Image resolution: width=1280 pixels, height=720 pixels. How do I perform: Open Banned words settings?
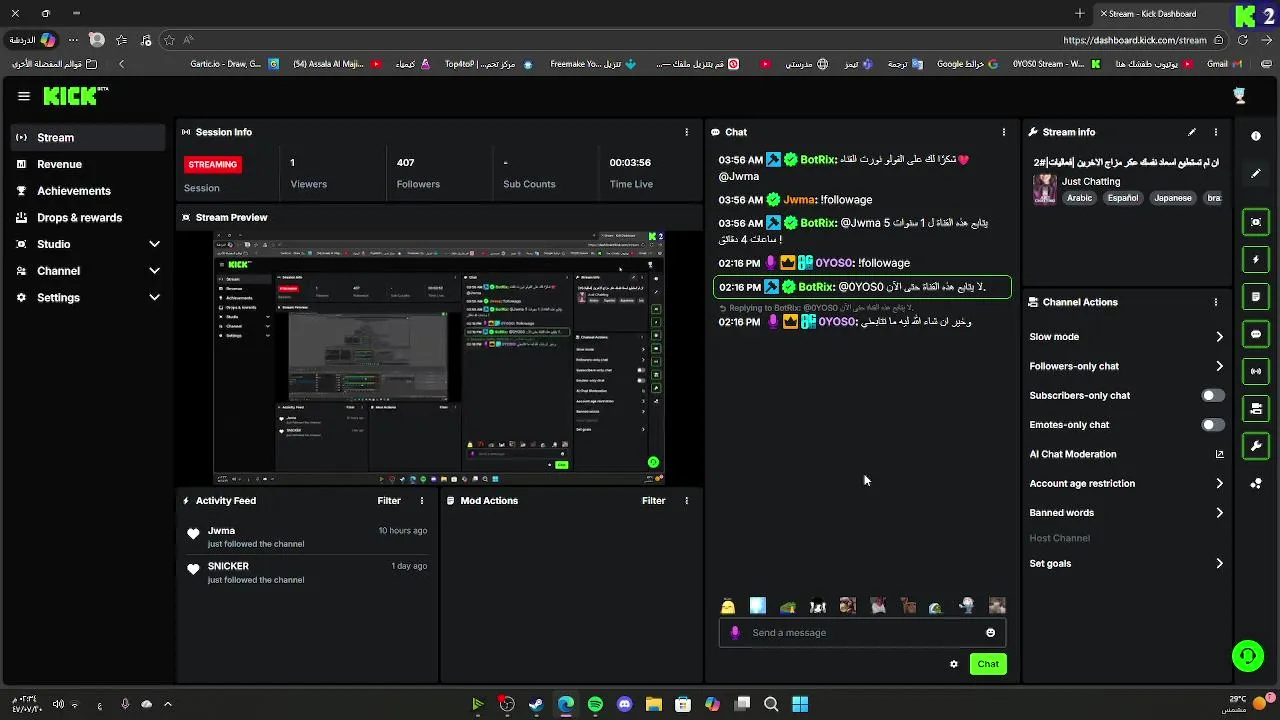(1127, 513)
